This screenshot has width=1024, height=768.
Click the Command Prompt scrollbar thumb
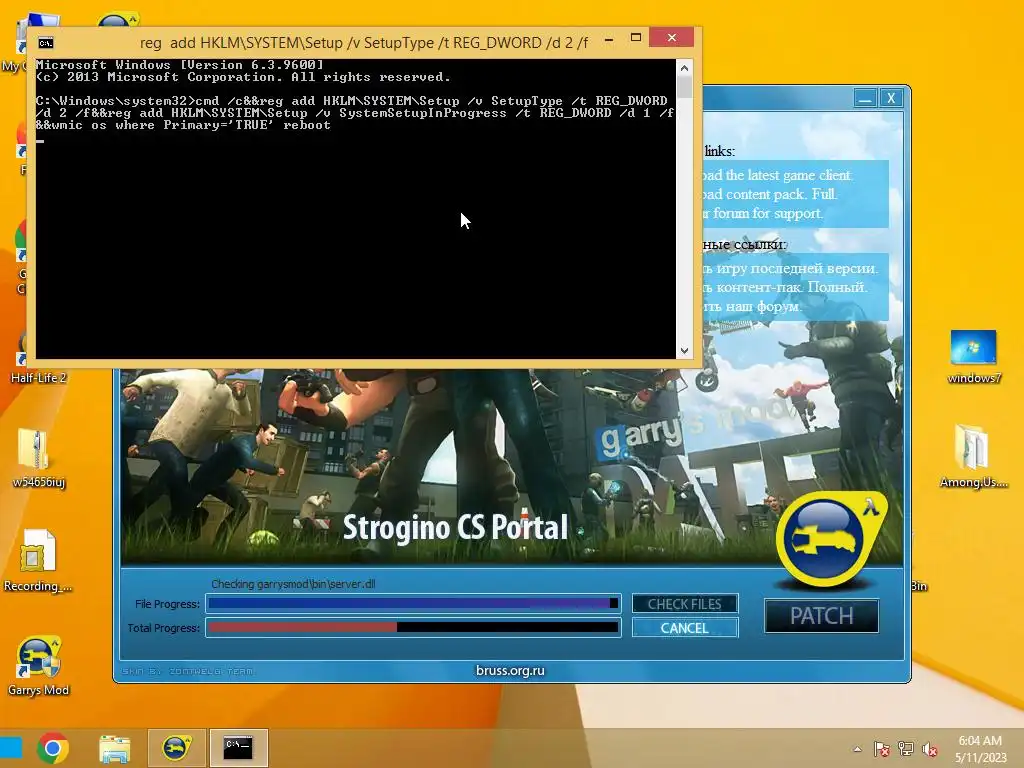[684, 87]
